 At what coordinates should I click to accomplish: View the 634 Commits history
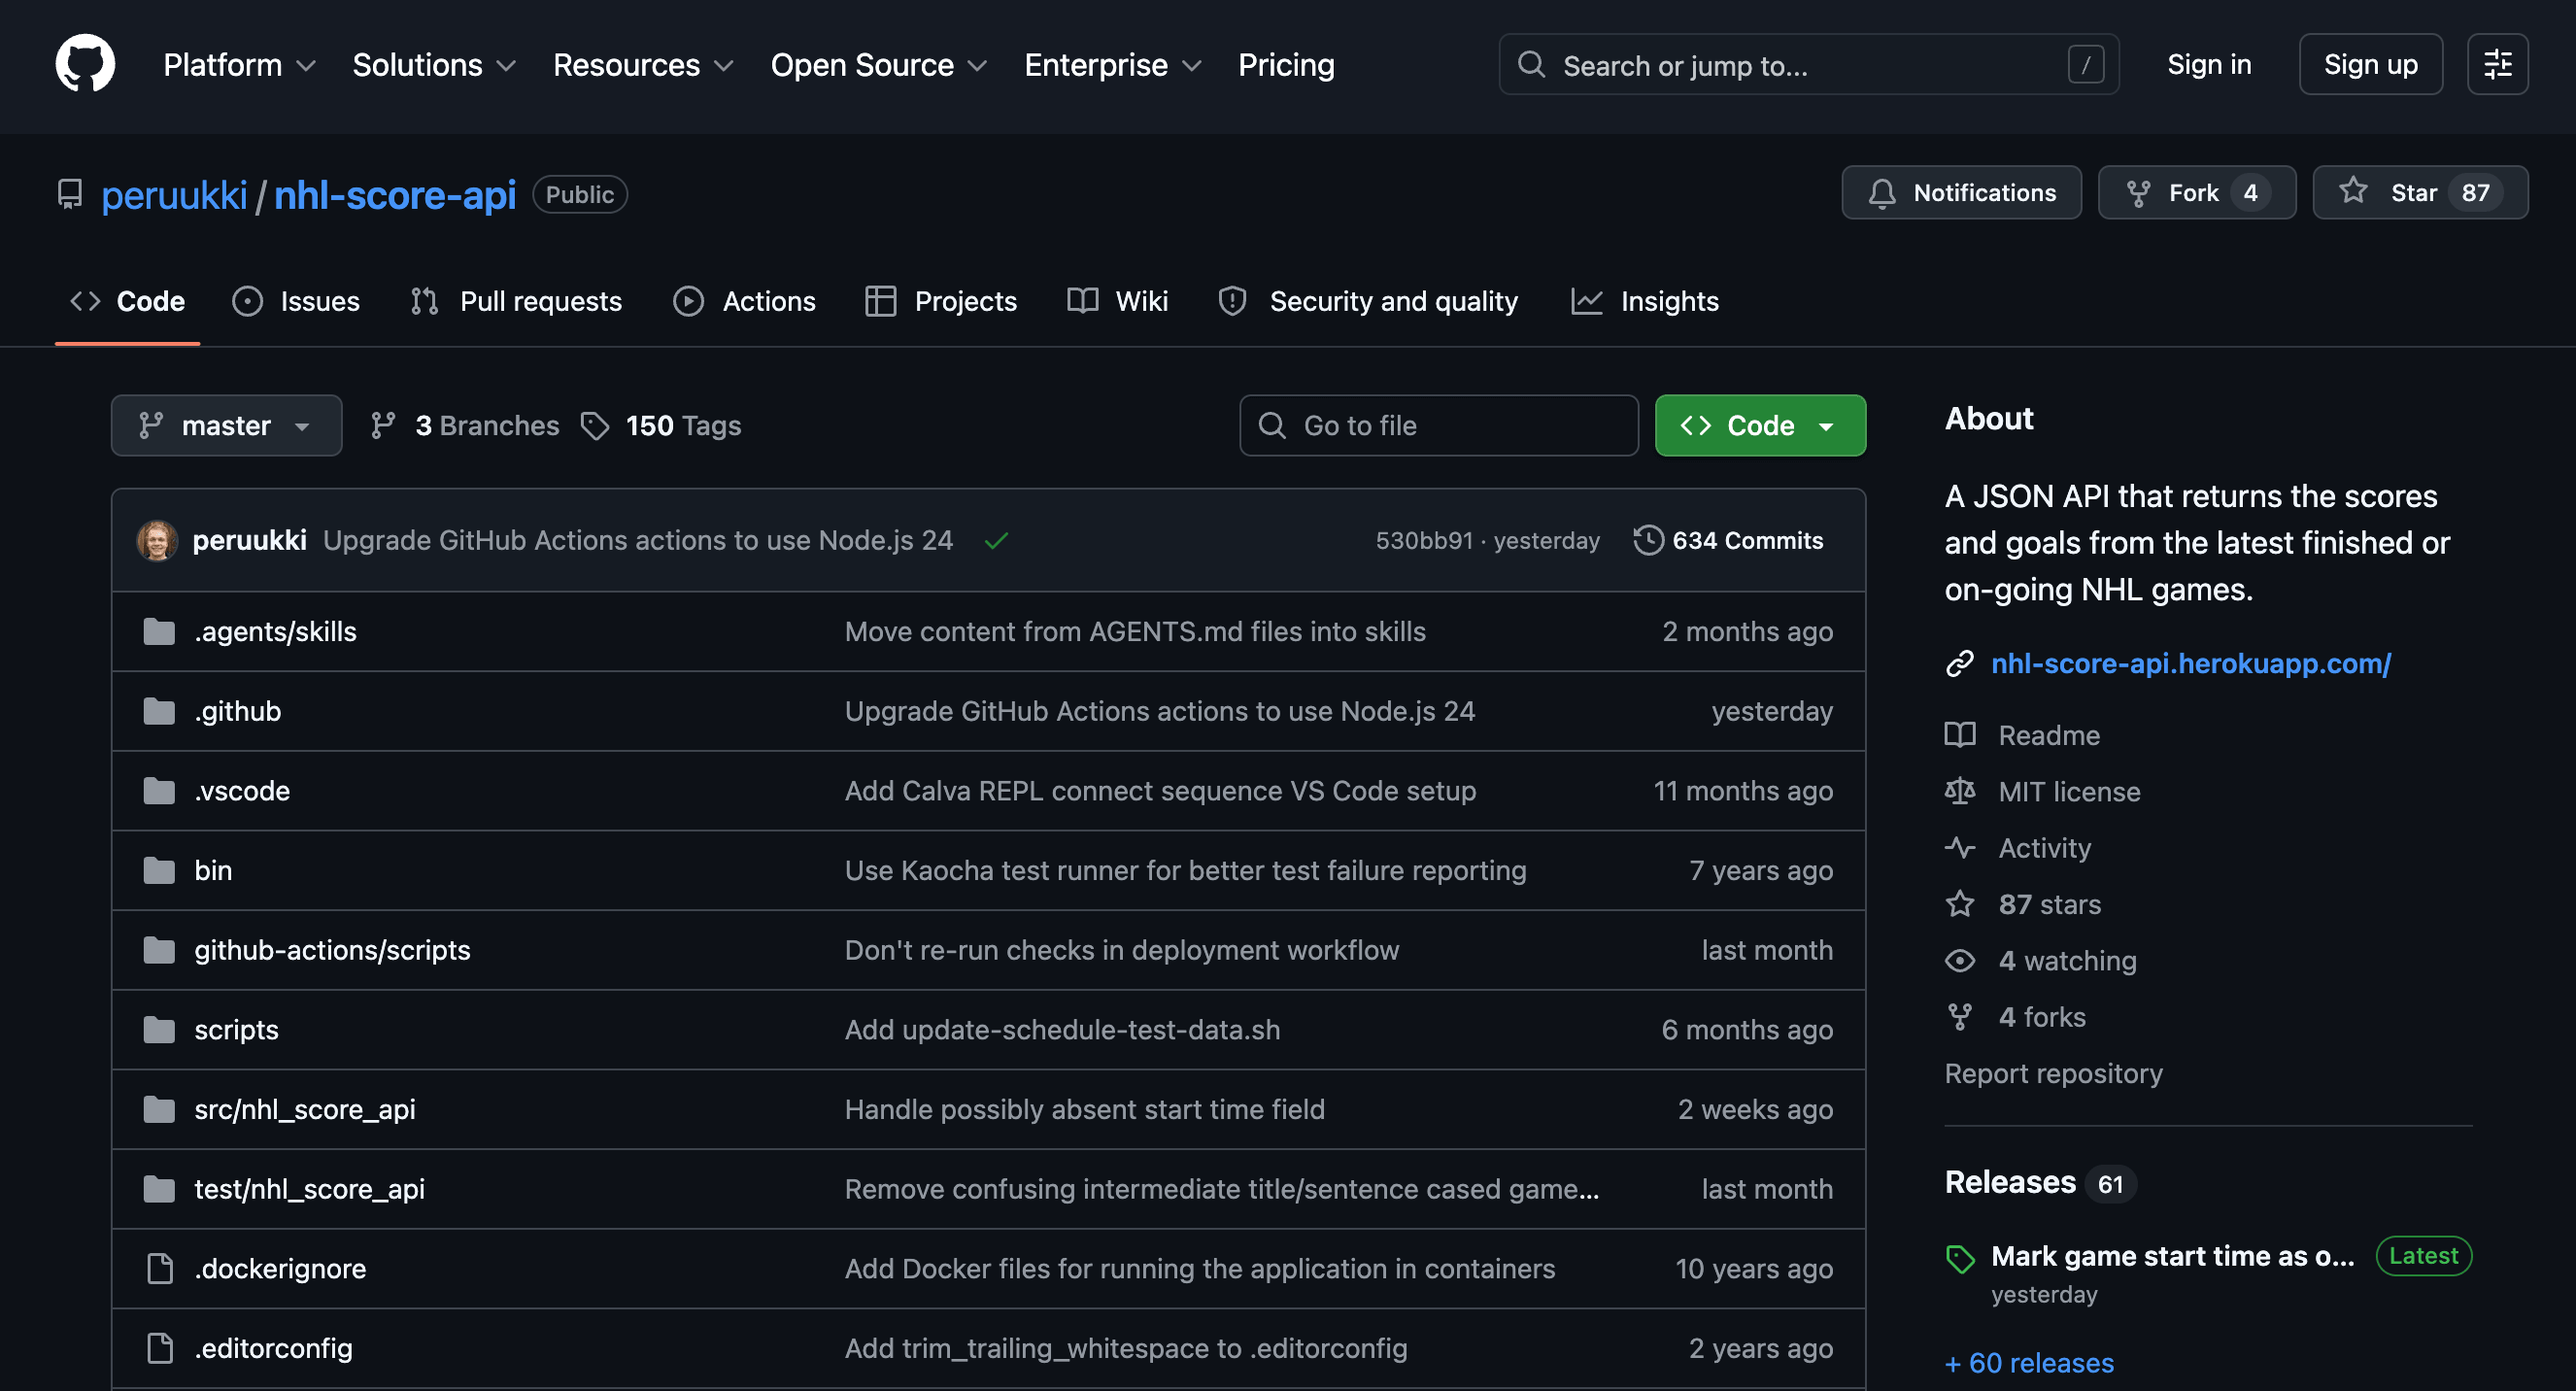(x=1728, y=541)
